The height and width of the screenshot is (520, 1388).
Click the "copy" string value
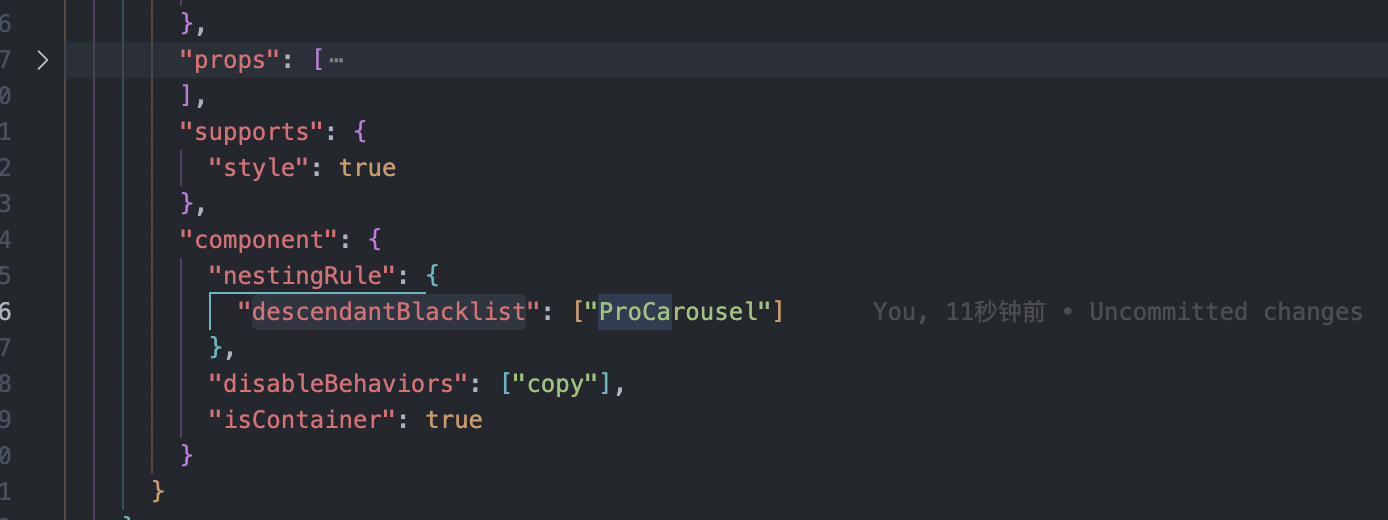555,384
